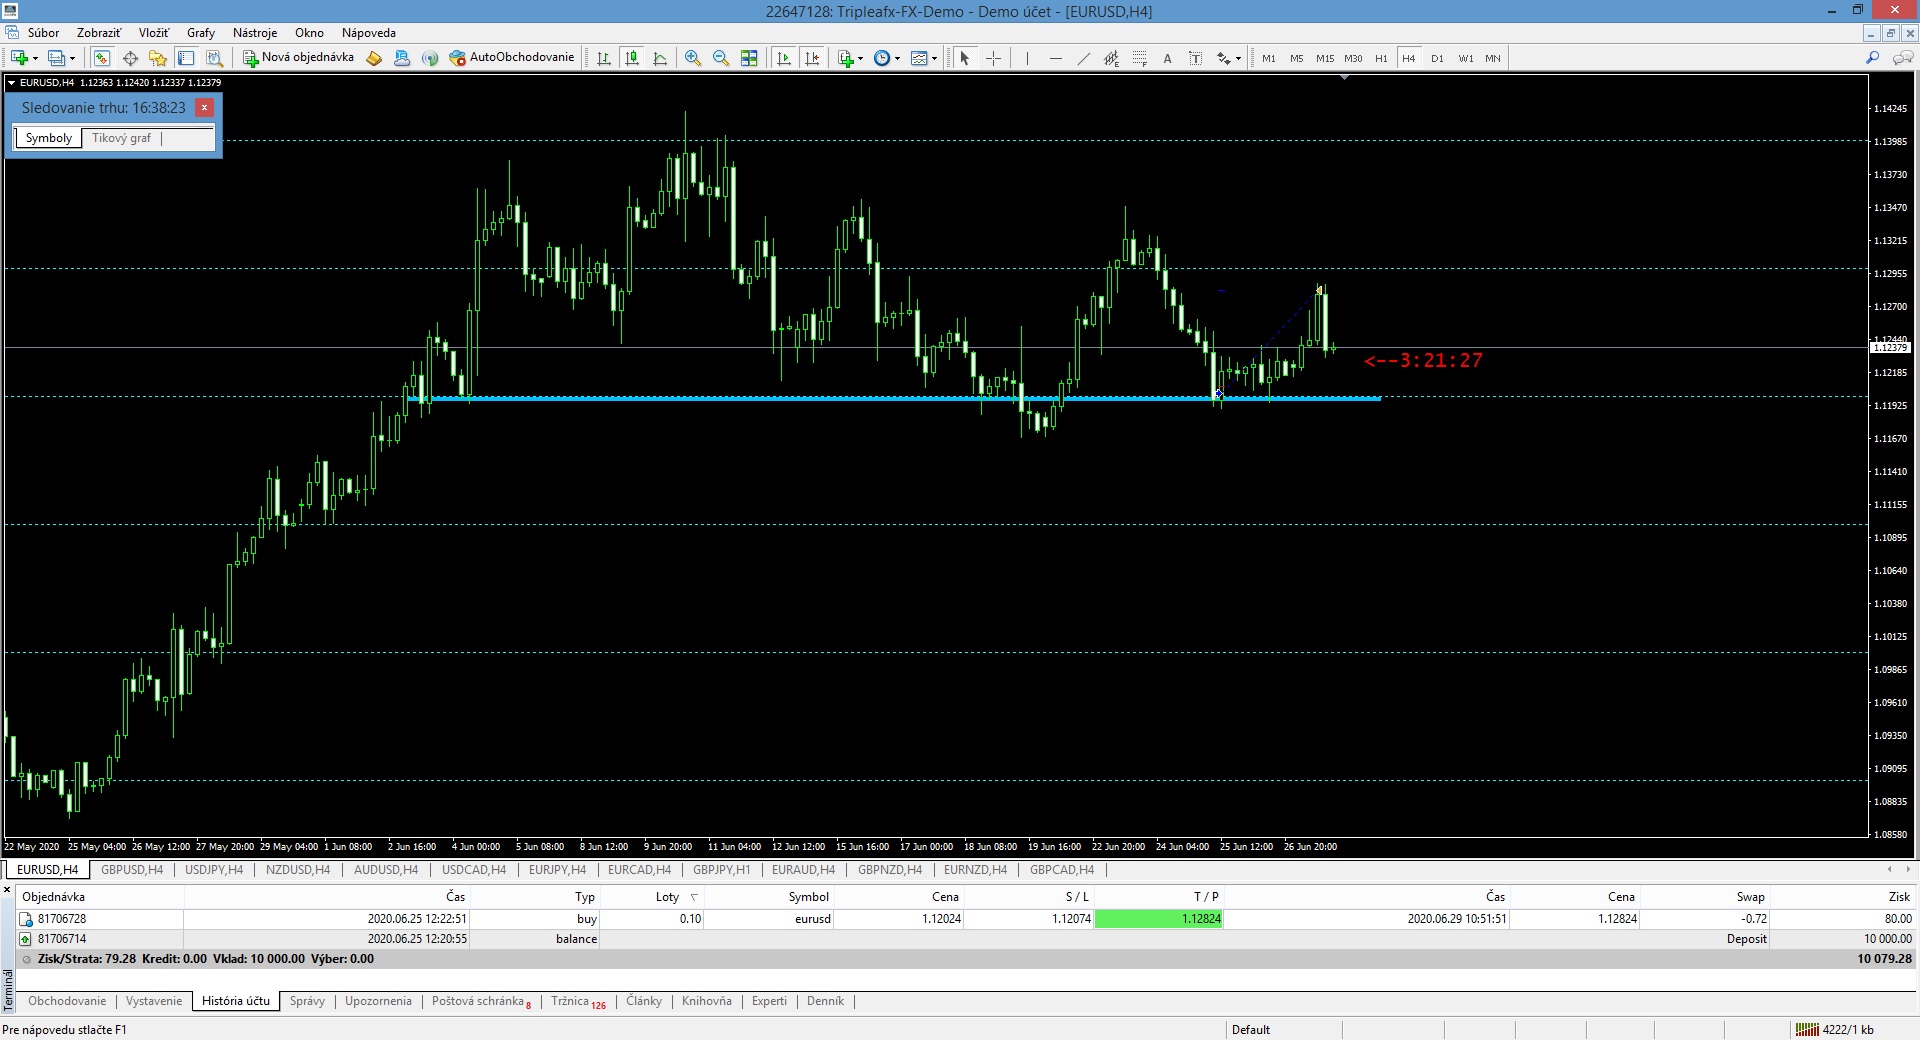
Task: Select the text label tool
Action: 1195,58
